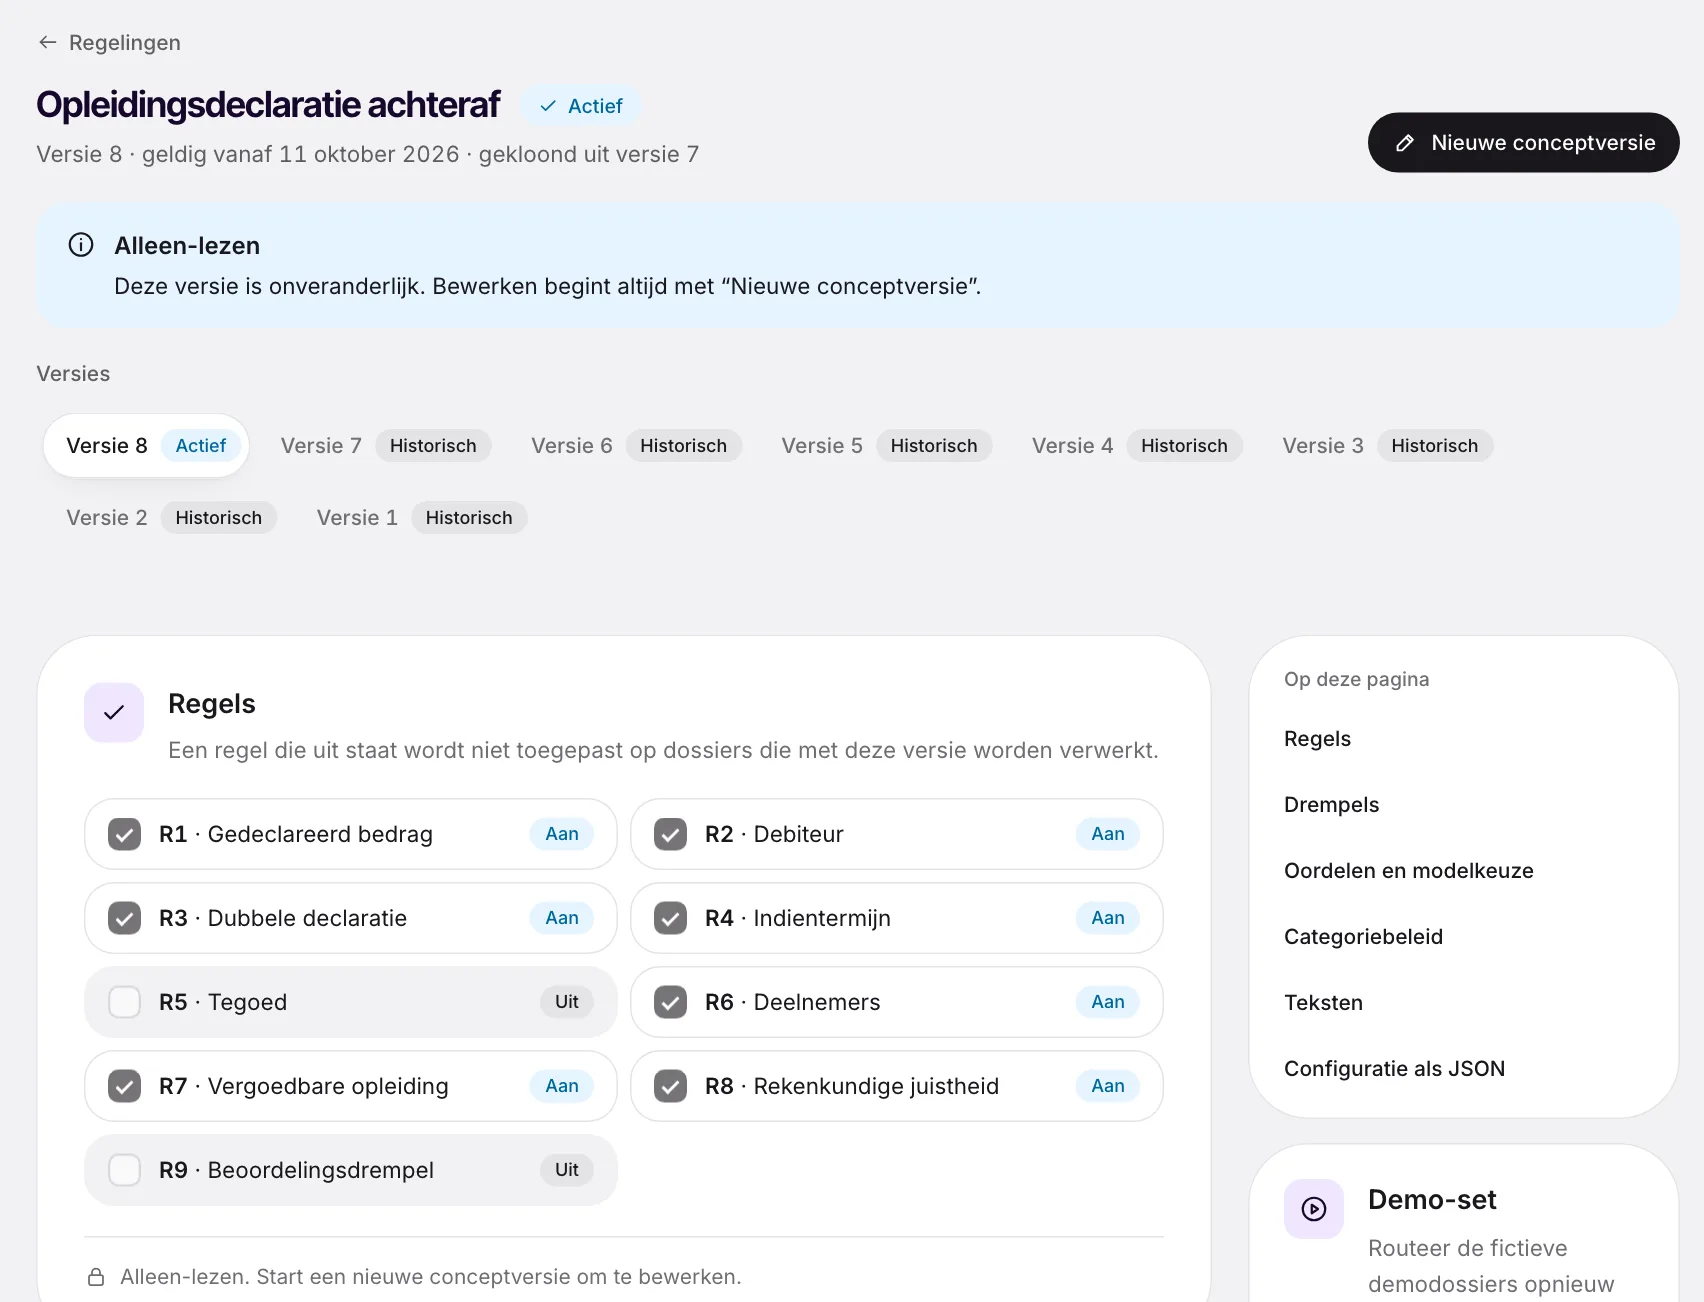Image resolution: width=1704 pixels, height=1302 pixels.
Task: Click the checkmark icon next to Regels heading
Action: click(x=114, y=712)
